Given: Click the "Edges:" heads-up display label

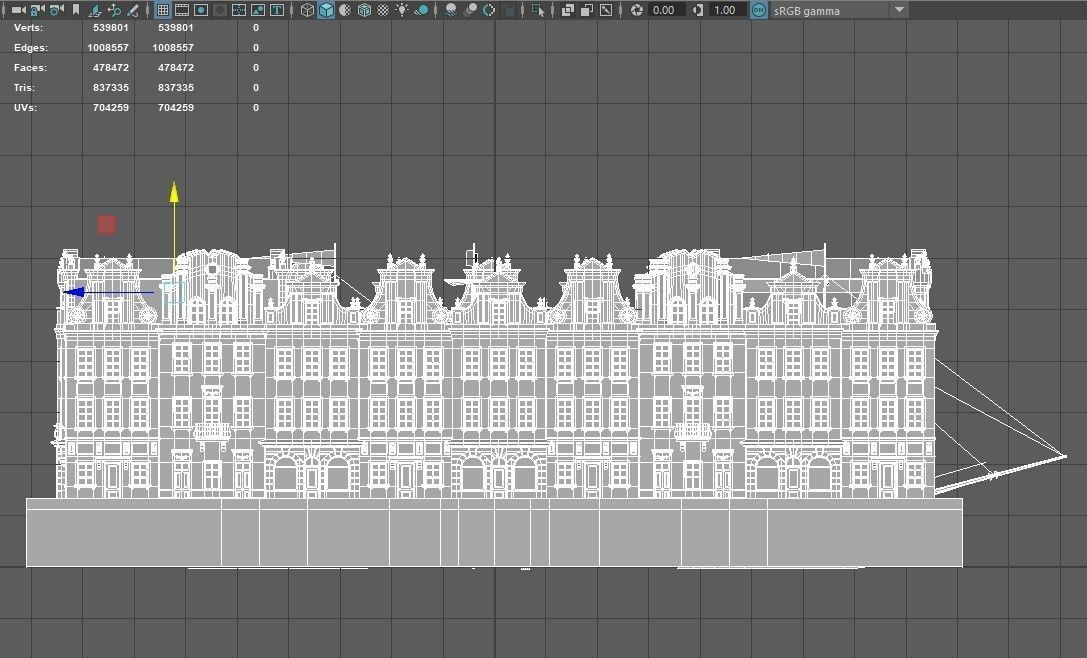Looking at the screenshot, I should click(31, 48).
